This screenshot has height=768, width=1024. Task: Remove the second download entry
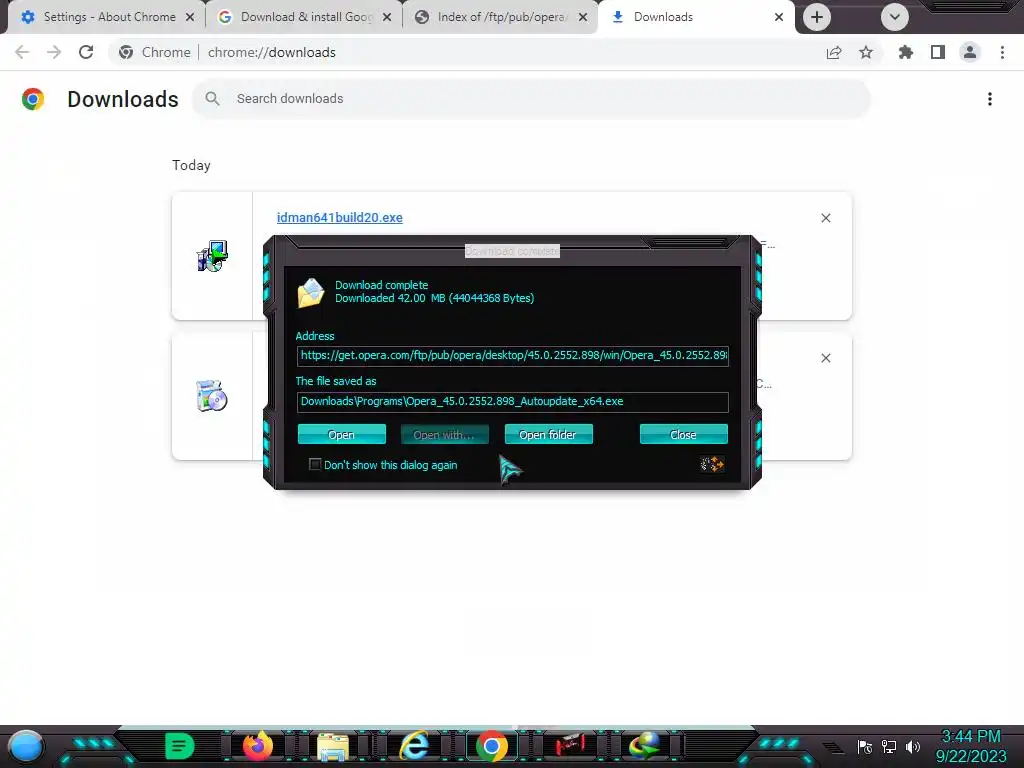825,358
